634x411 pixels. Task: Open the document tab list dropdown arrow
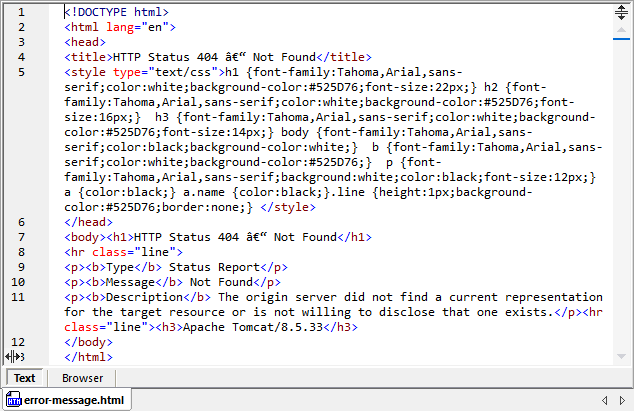click(623, 400)
